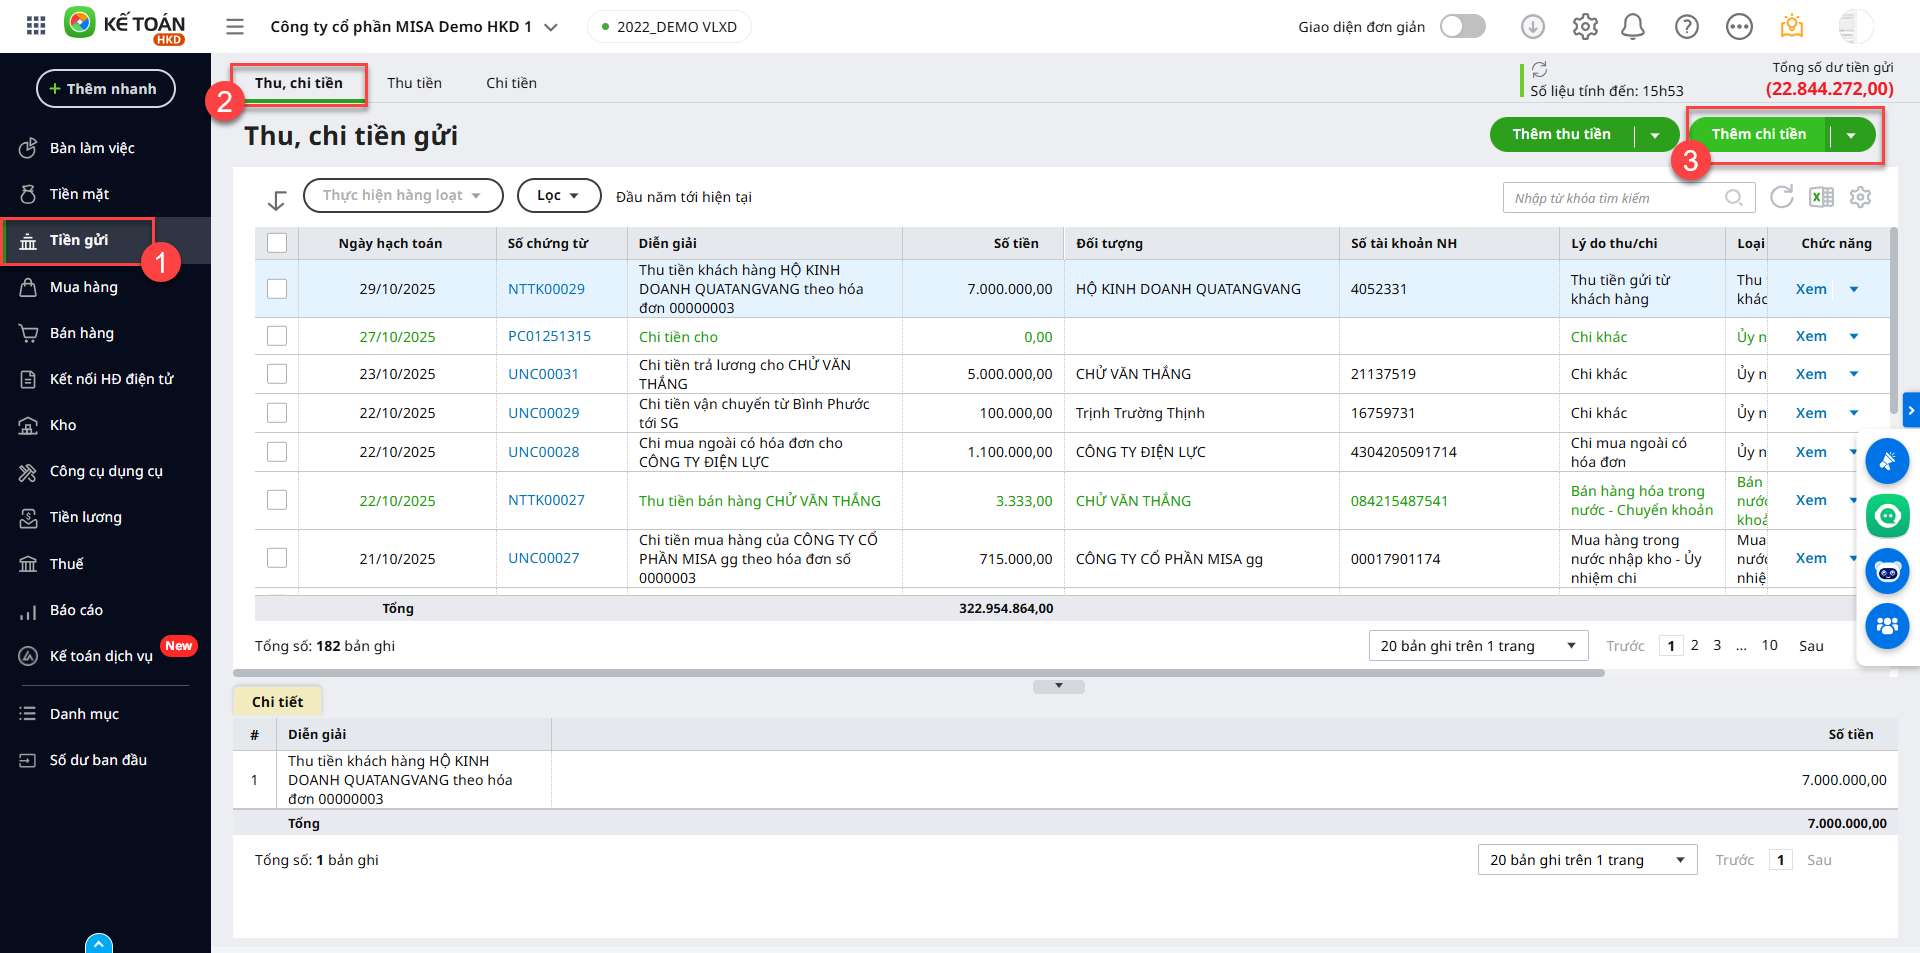Switch to the Thu tiền tab
Viewport: 1920px width, 953px height.
tap(414, 83)
